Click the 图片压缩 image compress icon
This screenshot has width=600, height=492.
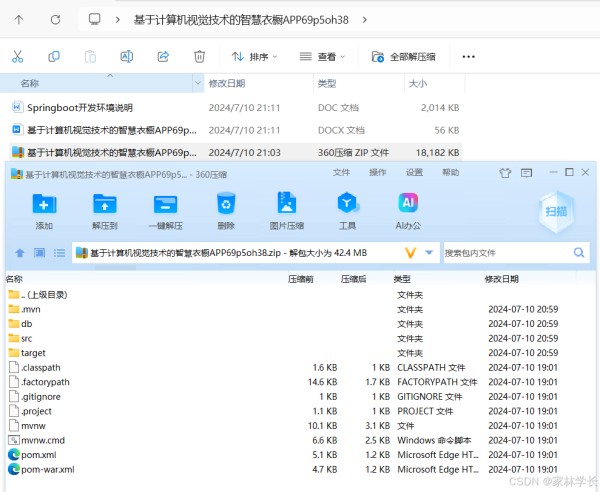(x=287, y=202)
